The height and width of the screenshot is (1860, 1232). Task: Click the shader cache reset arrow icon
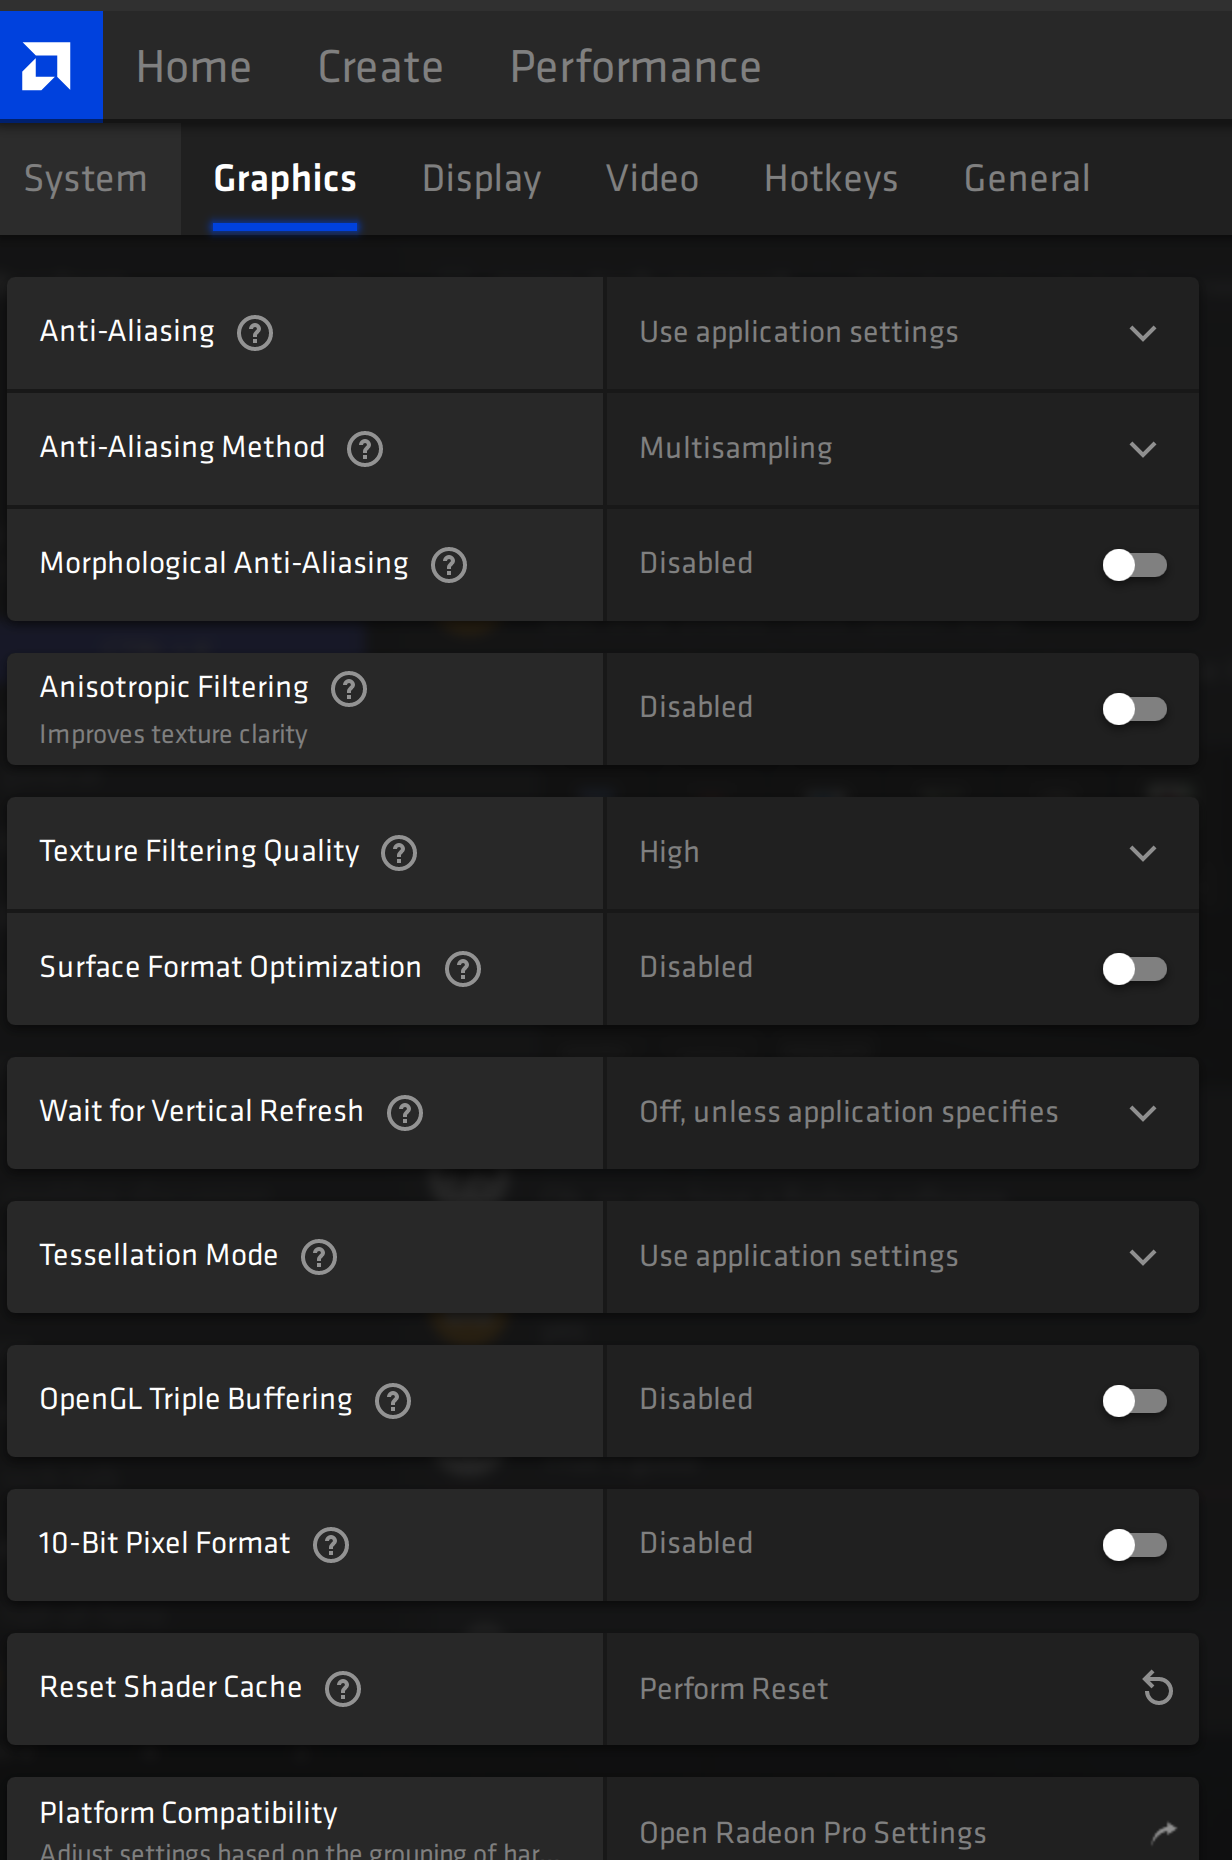(1157, 1689)
